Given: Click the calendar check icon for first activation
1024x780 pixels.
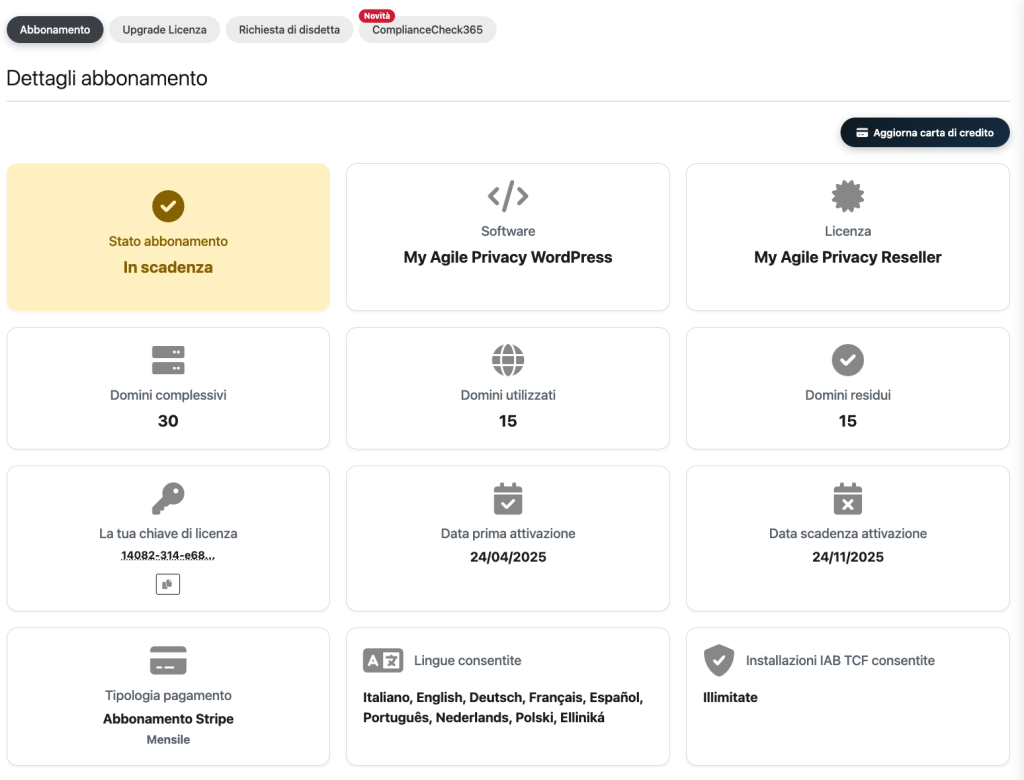Looking at the screenshot, I should (x=508, y=498).
